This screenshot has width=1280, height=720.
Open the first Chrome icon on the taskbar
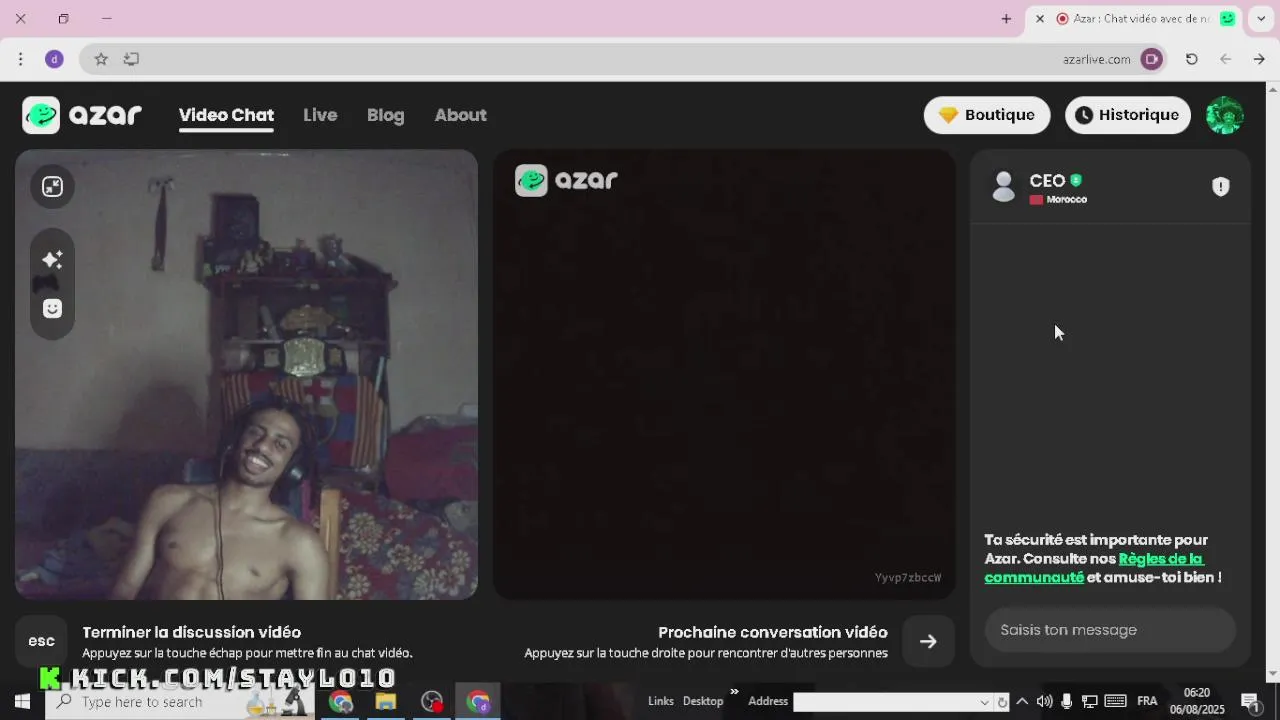pyautogui.click(x=340, y=701)
